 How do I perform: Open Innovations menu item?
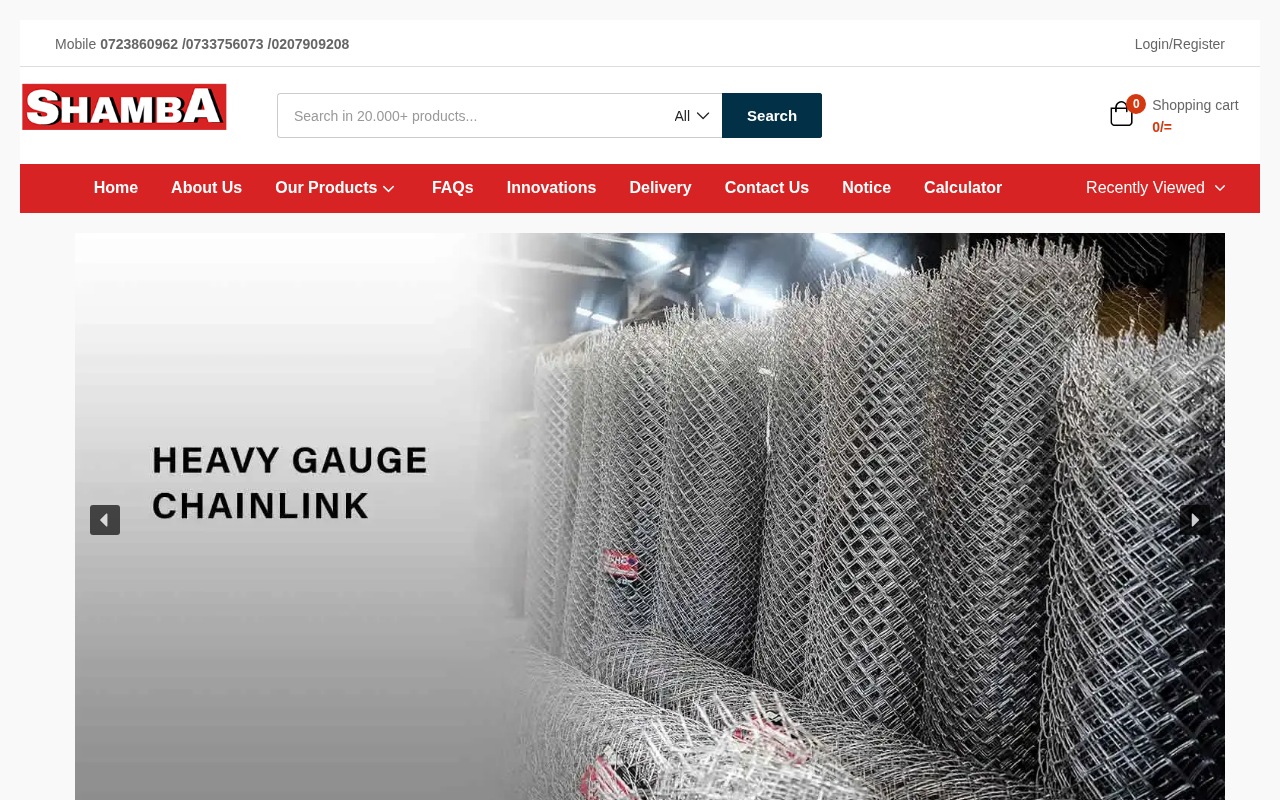point(551,188)
